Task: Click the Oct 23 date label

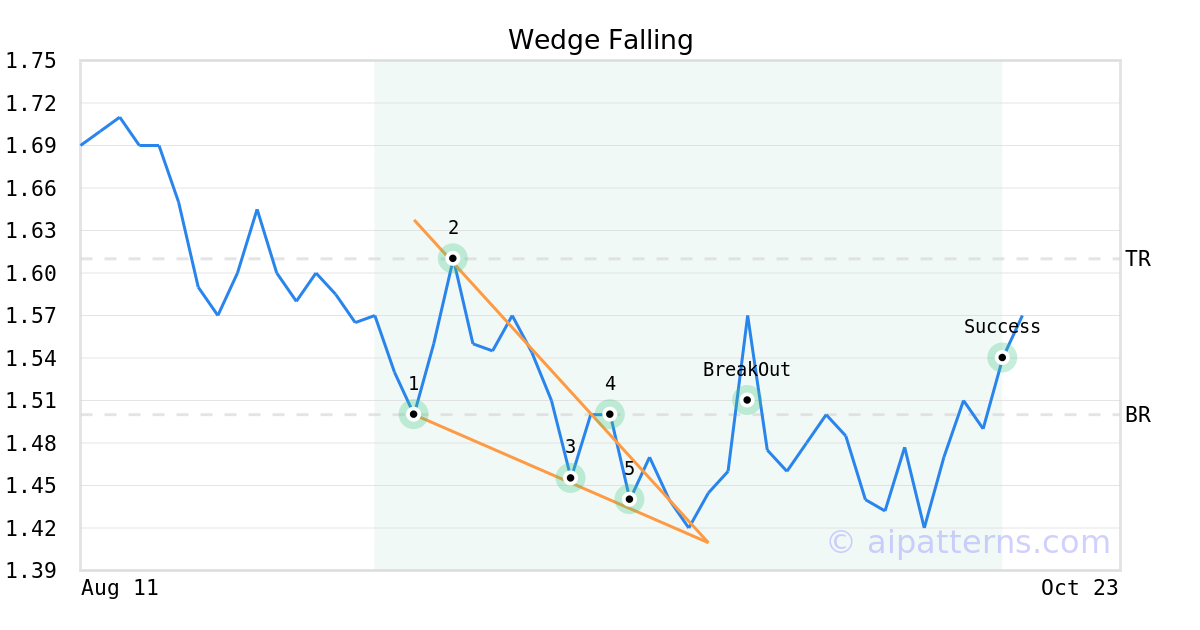Action: (x=1079, y=588)
